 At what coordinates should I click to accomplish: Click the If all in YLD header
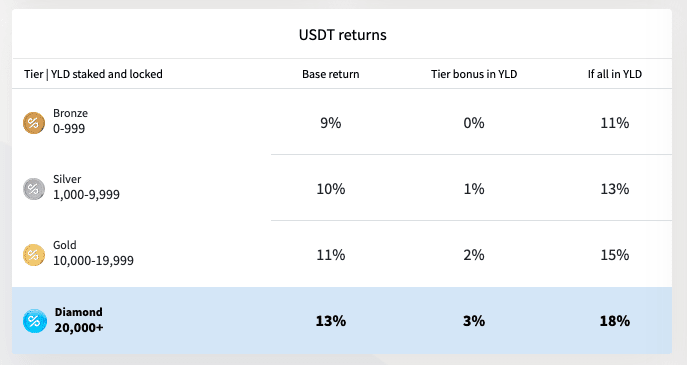pos(615,74)
